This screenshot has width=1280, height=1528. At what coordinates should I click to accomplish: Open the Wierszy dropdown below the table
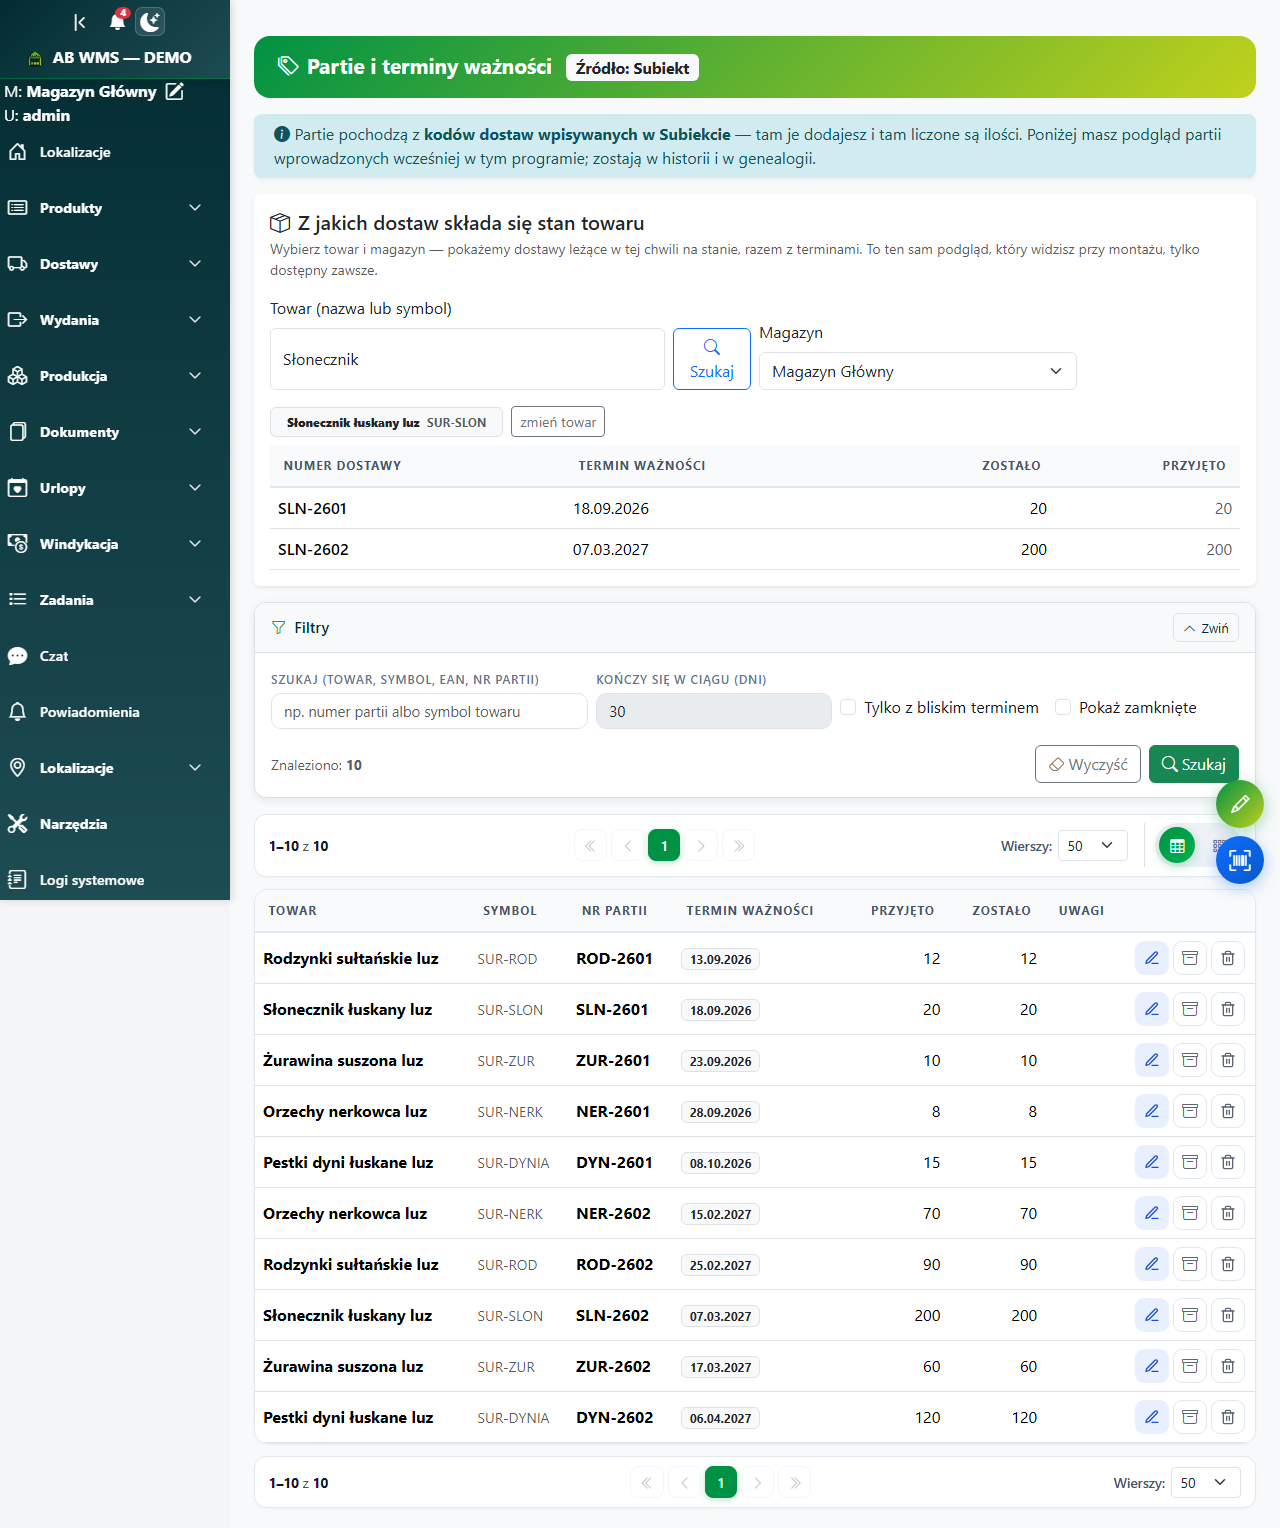[1205, 1483]
